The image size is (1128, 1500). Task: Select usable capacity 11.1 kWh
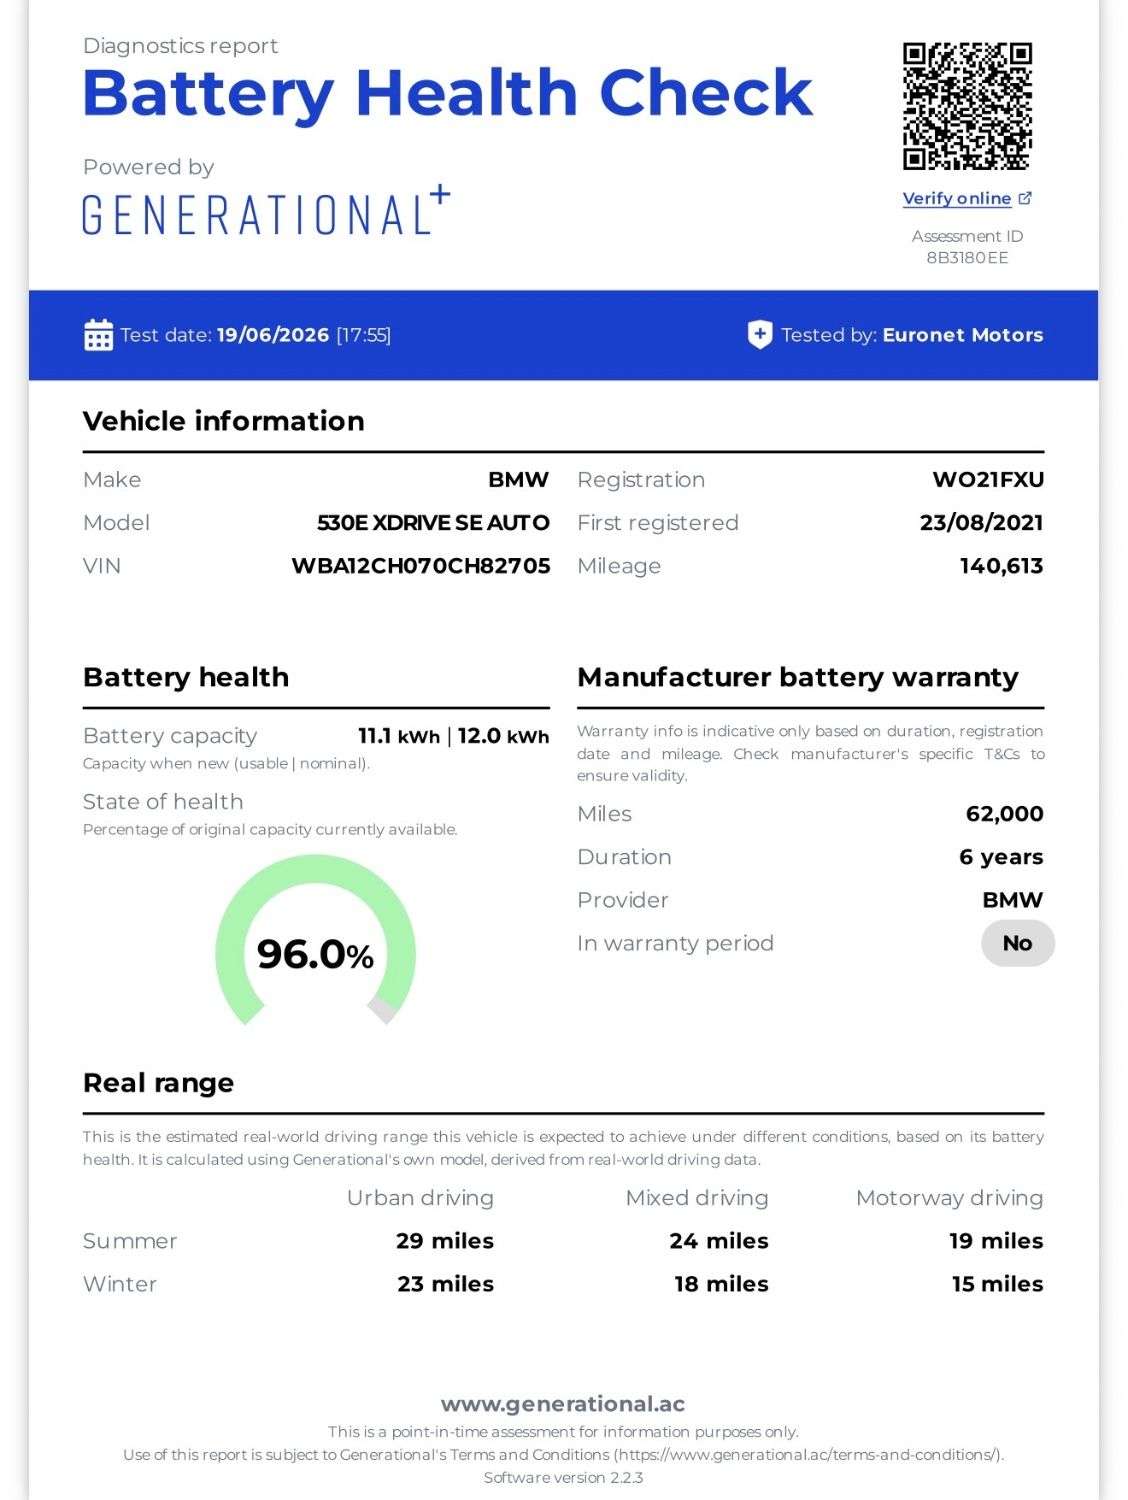tap(399, 736)
